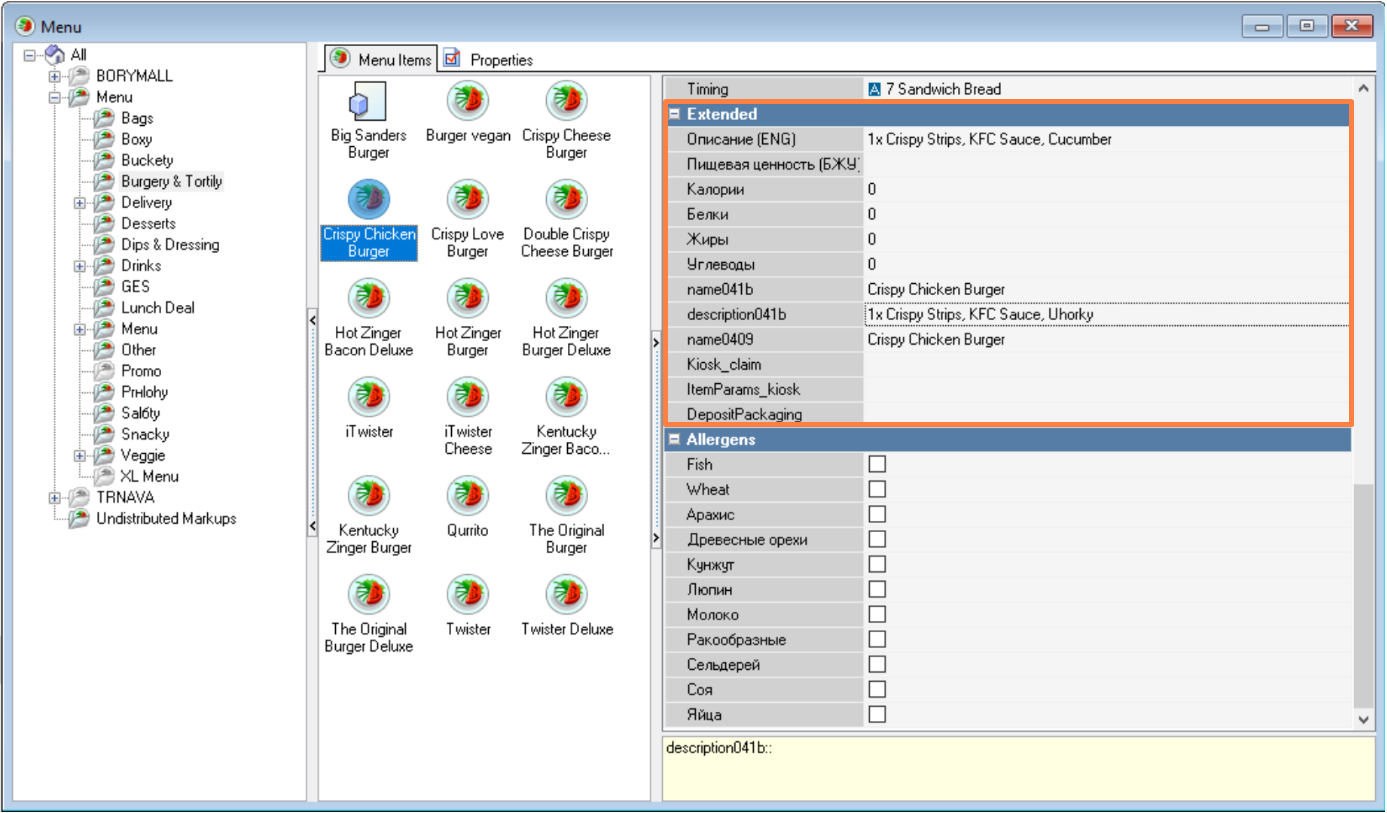The image size is (1387, 813).
Task: Select The Original Burger Deluxe icon
Action: tap(368, 594)
